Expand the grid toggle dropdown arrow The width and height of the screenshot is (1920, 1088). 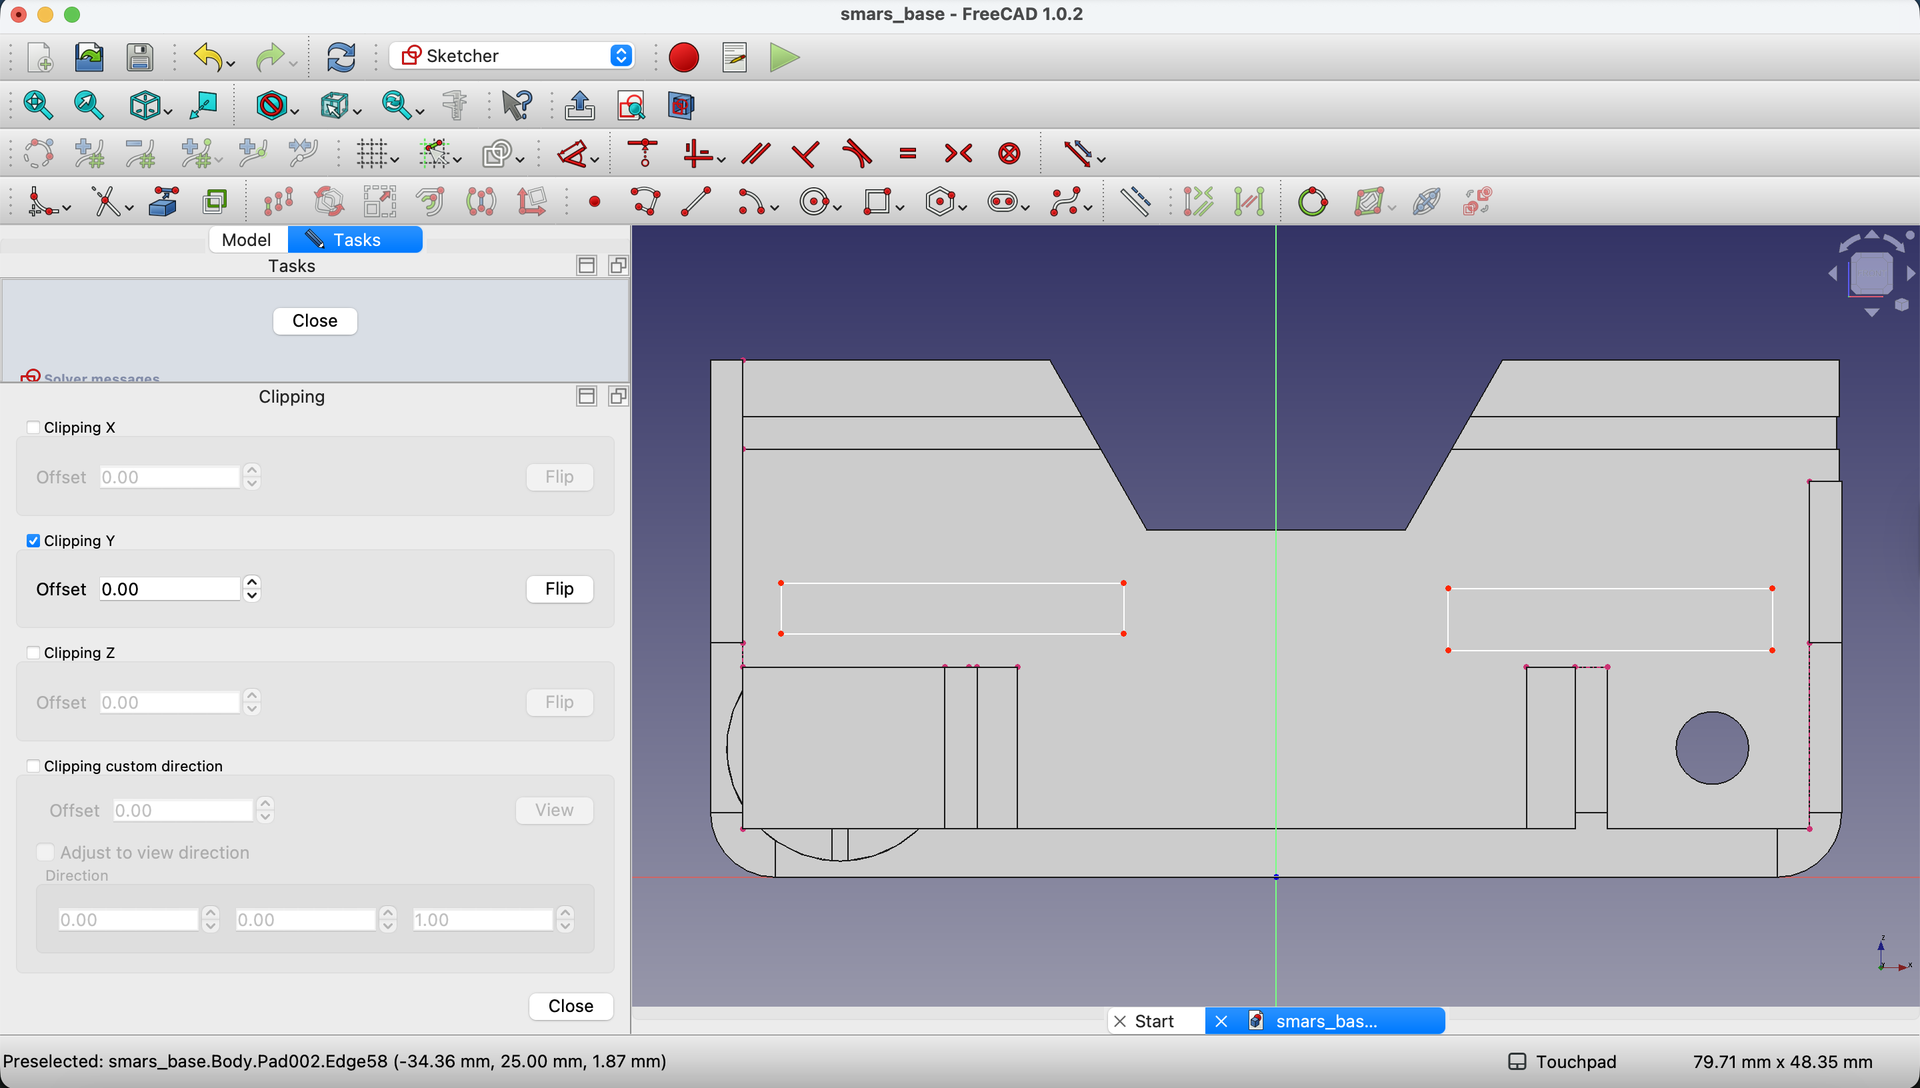coord(396,160)
